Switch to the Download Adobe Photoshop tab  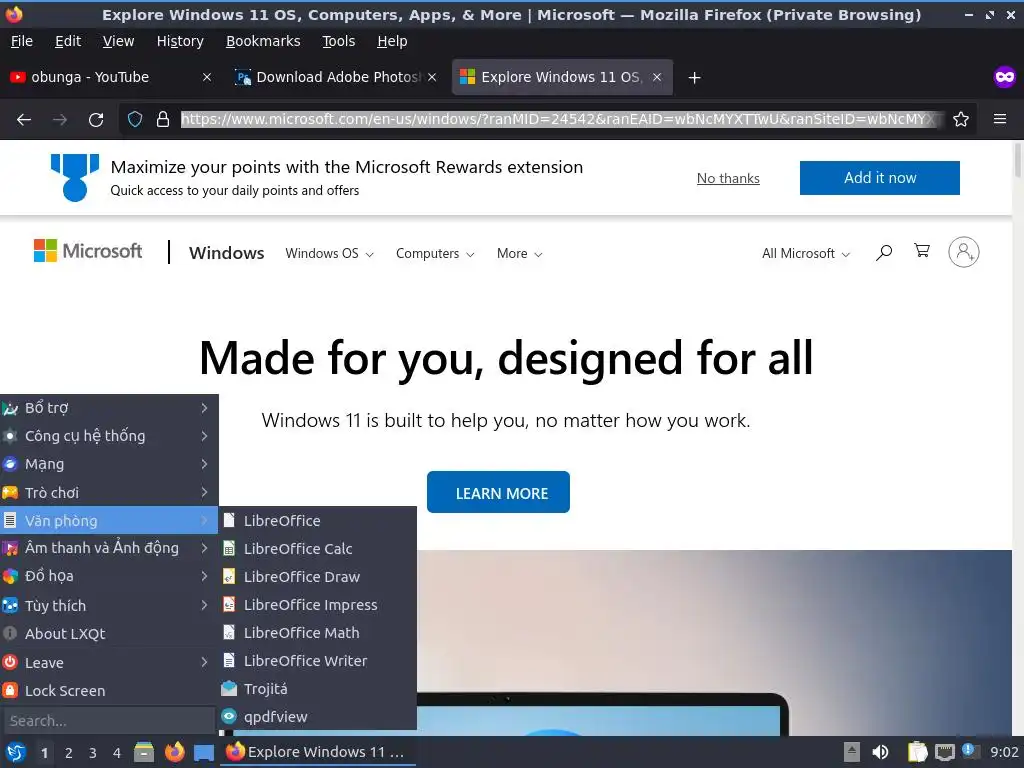click(333, 77)
